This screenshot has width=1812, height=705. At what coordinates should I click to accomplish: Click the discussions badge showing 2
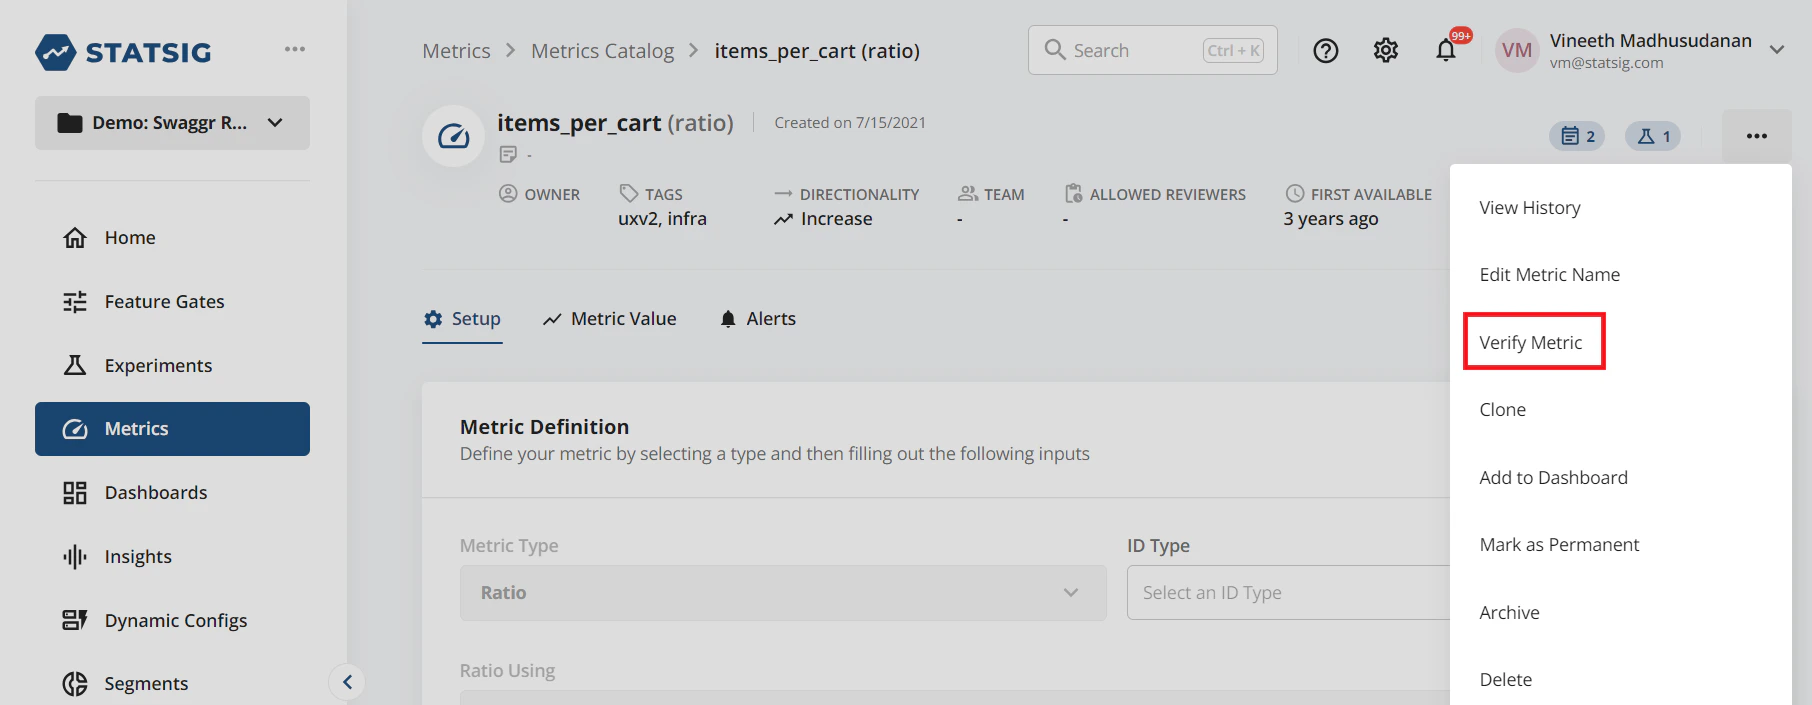1577,136
